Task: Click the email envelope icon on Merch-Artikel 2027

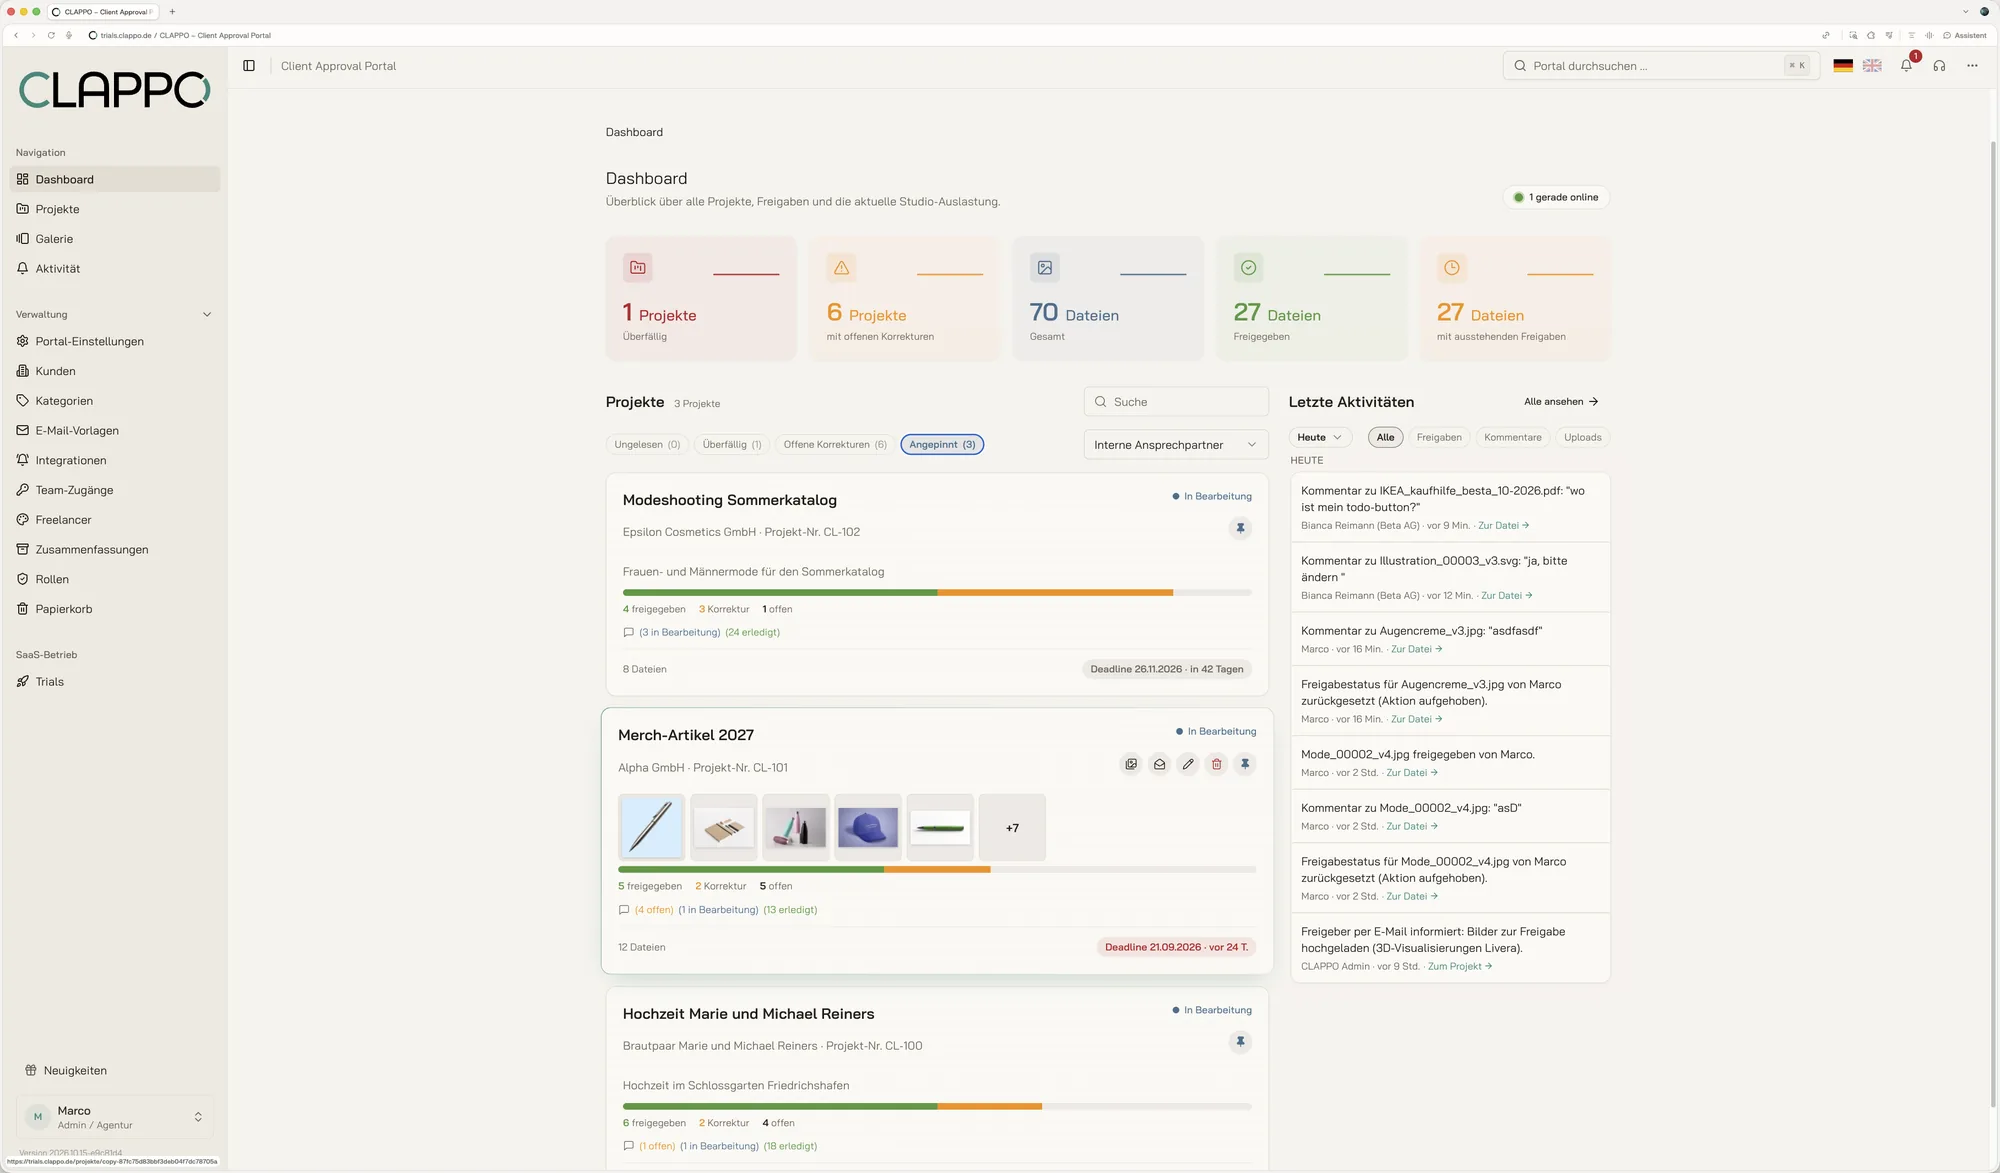Action: (x=1159, y=764)
